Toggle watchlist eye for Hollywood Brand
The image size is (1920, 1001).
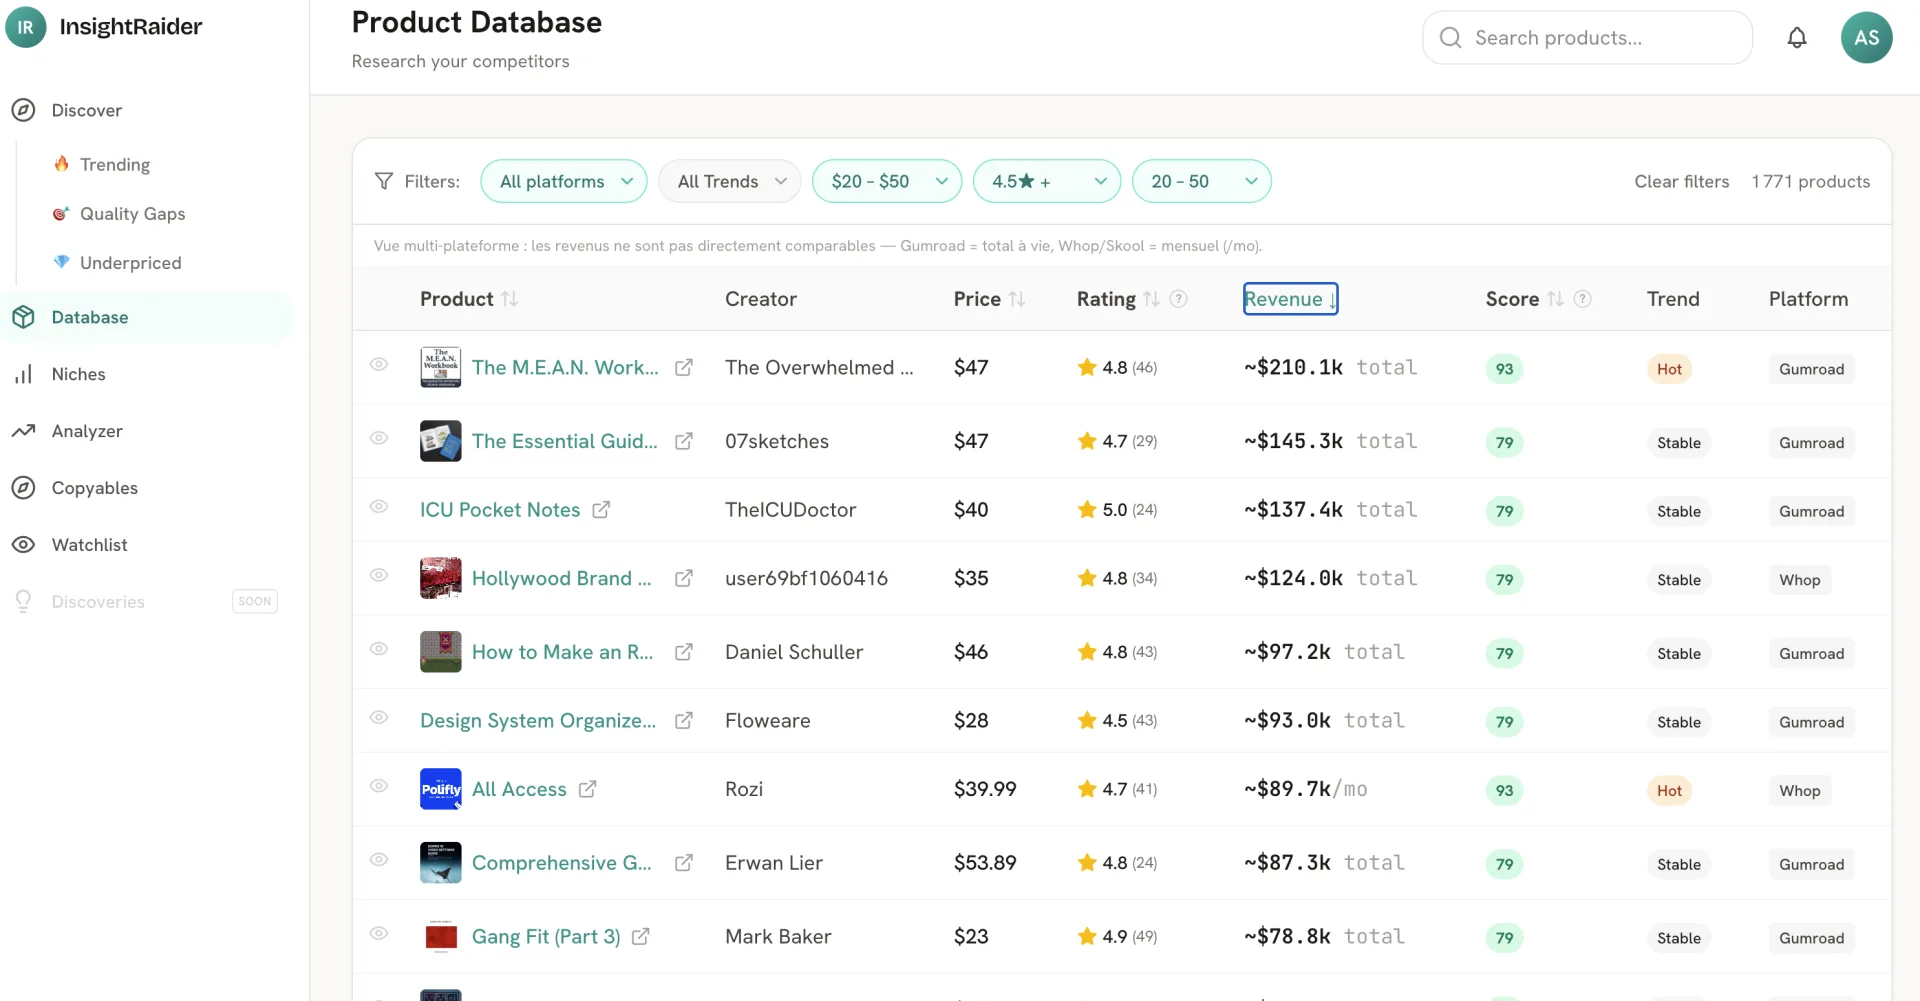click(379, 575)
